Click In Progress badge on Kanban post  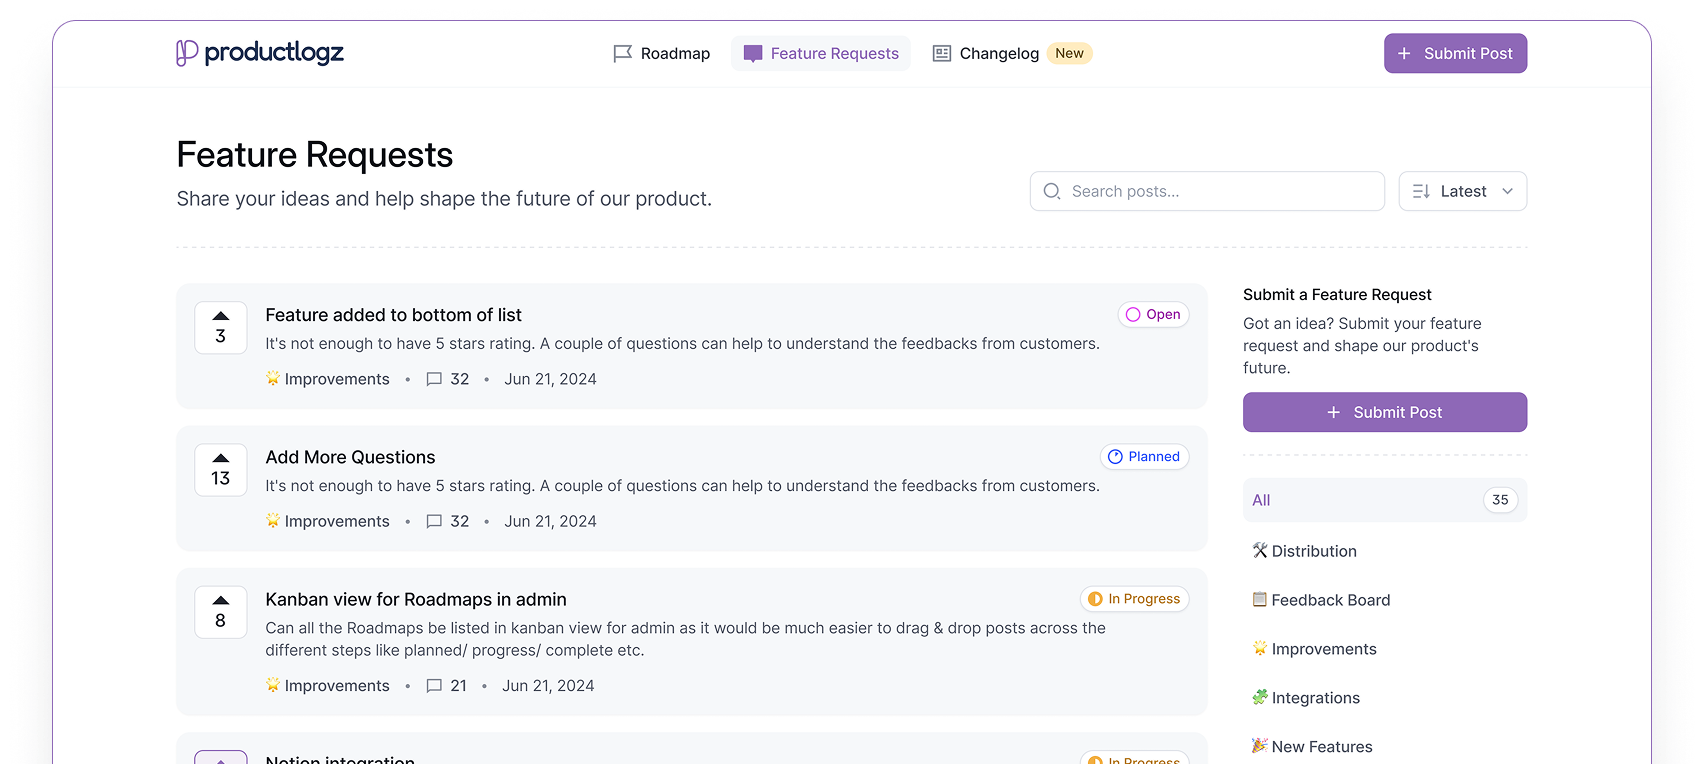(1134, 598)
